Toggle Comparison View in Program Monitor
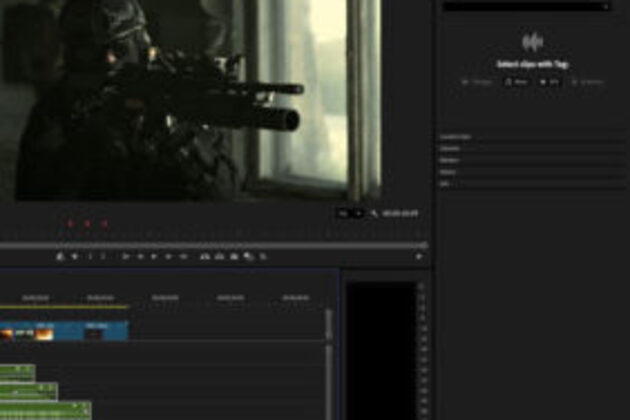630x420 pixels. tap(249, 256)
